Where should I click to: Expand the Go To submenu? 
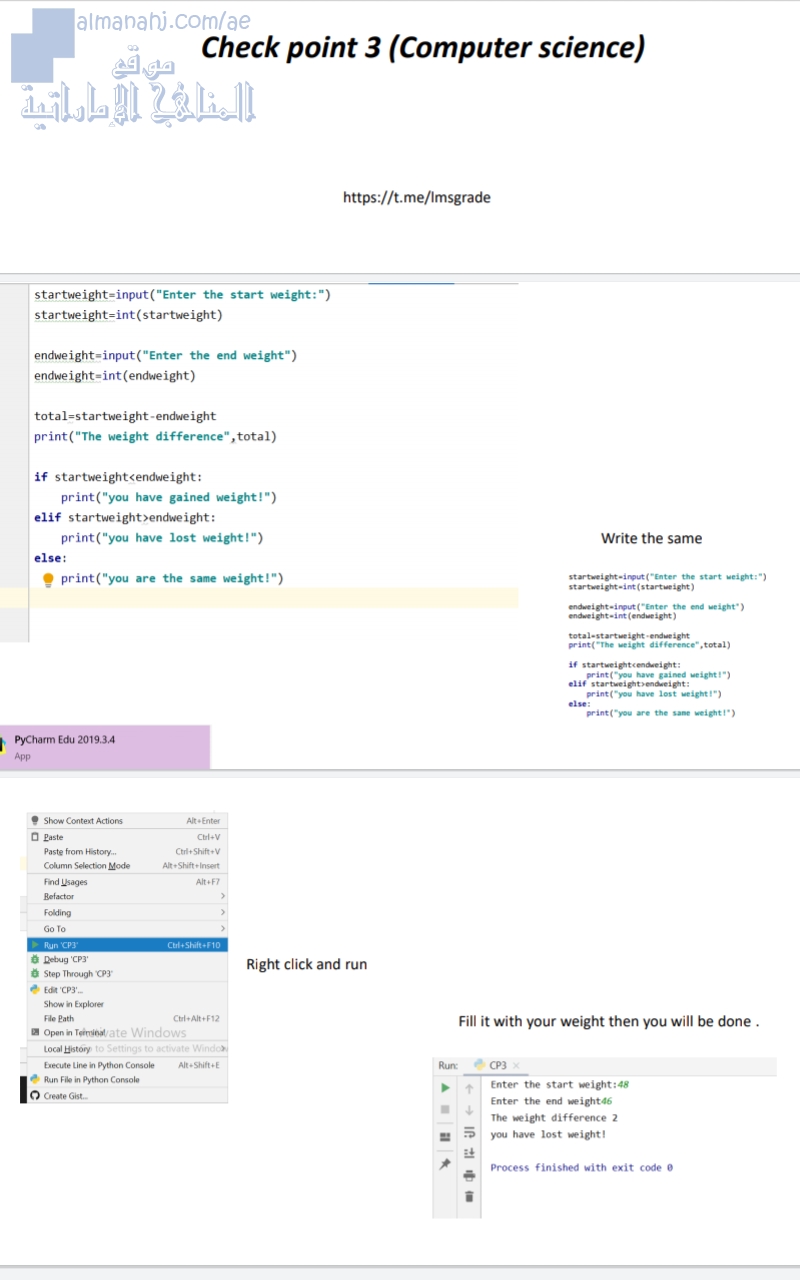click(127, 929)
